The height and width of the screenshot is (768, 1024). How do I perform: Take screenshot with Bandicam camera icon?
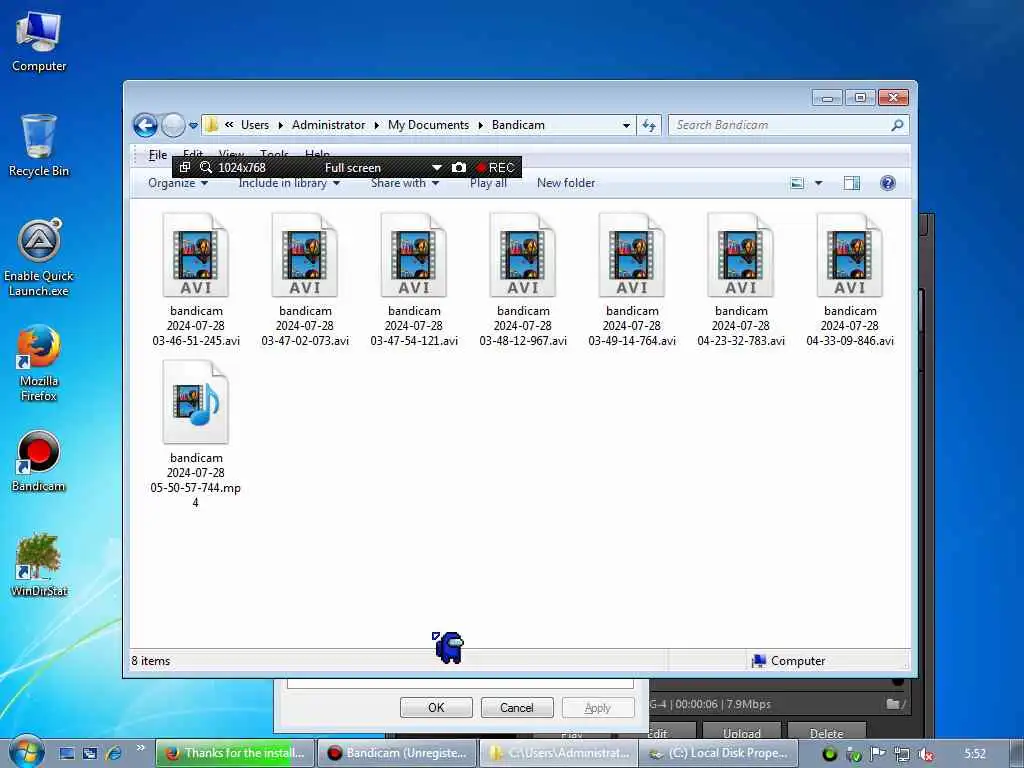[458, 167]
